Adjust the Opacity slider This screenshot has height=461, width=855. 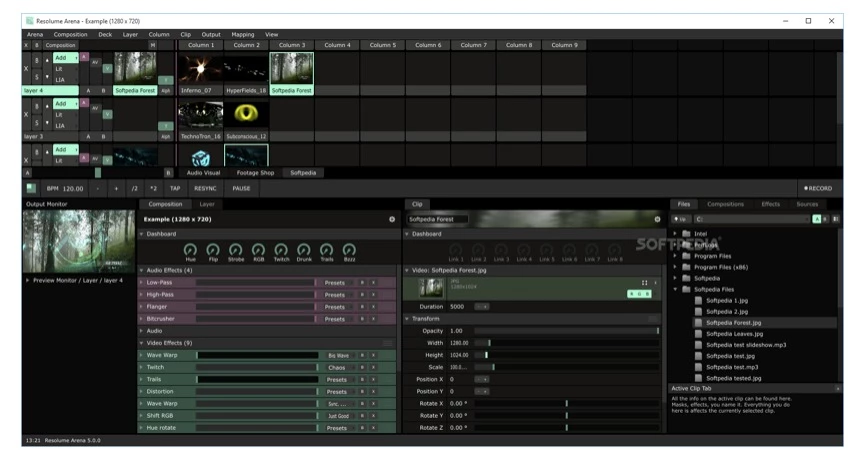click(567, 331)
